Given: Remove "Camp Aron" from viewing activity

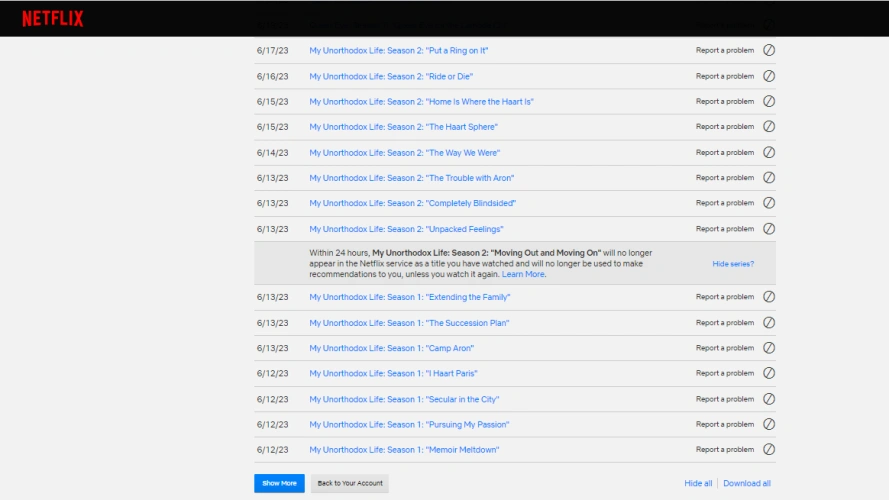Looking at the screenshot, I should (x=768, y=348).
